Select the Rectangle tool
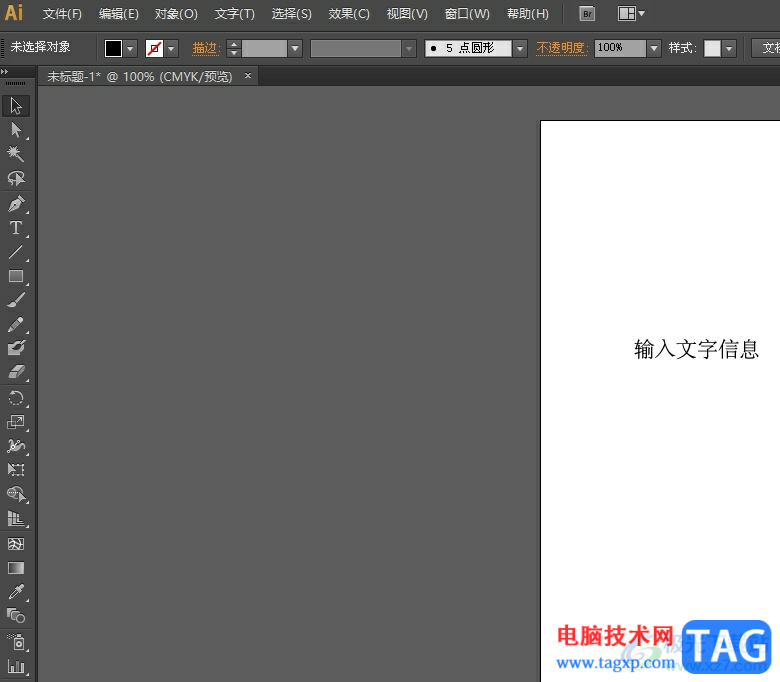 [16, 276]
